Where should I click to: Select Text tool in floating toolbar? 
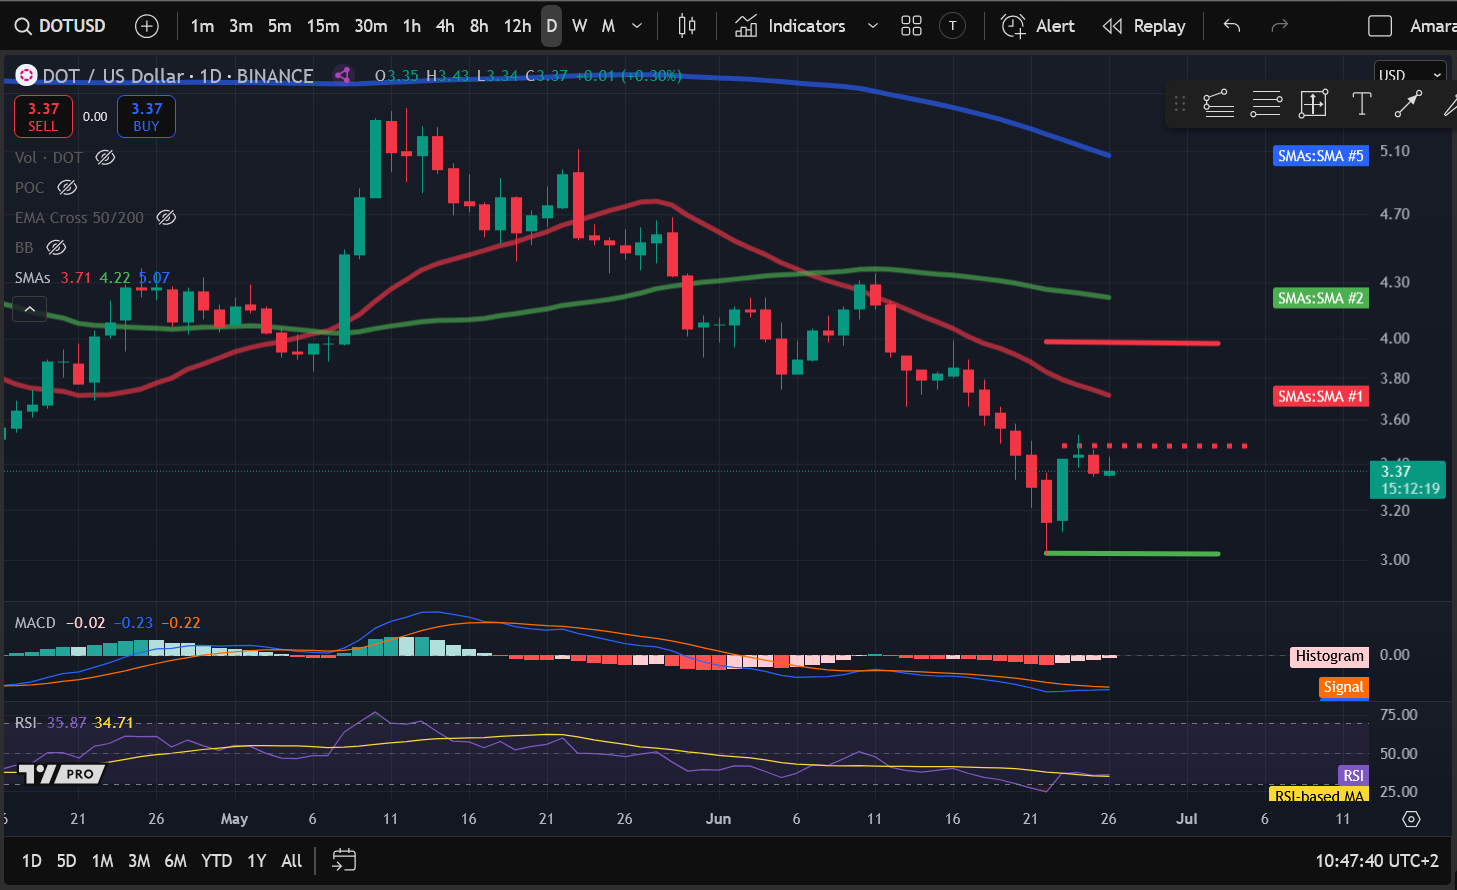pyautogui.click(x=1361, y=104)
